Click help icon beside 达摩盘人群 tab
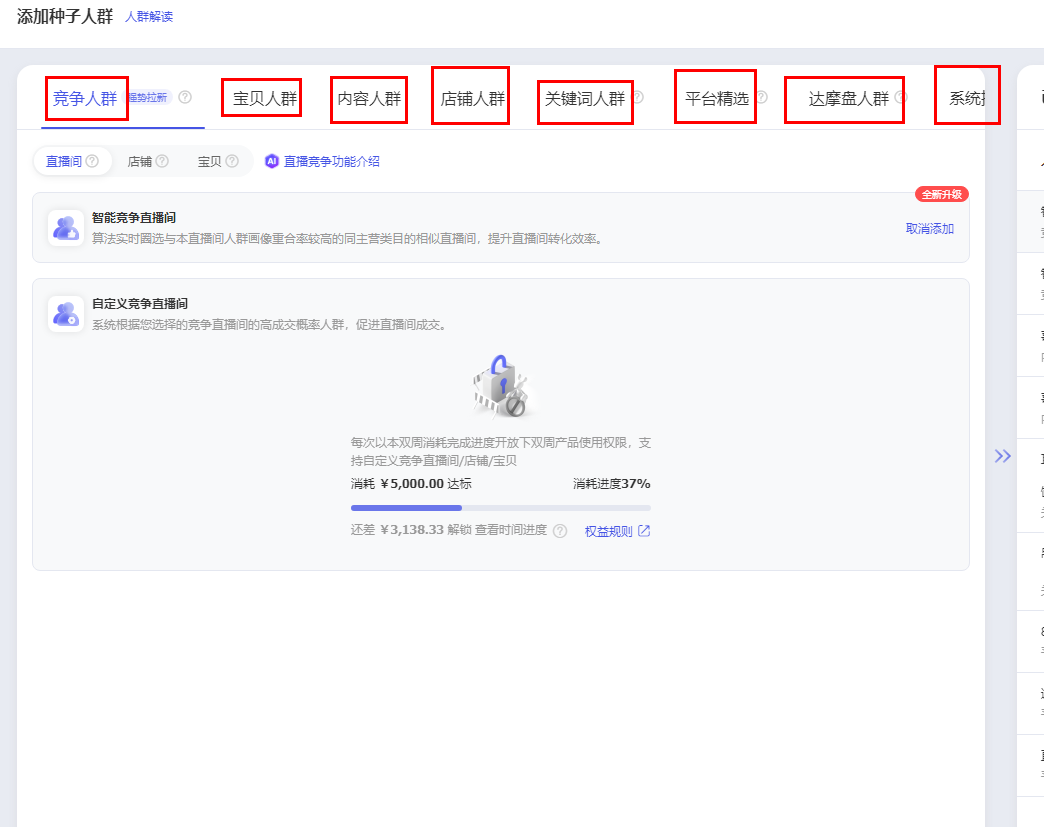This screenshot has width=1044, height=827. point(901,98)
